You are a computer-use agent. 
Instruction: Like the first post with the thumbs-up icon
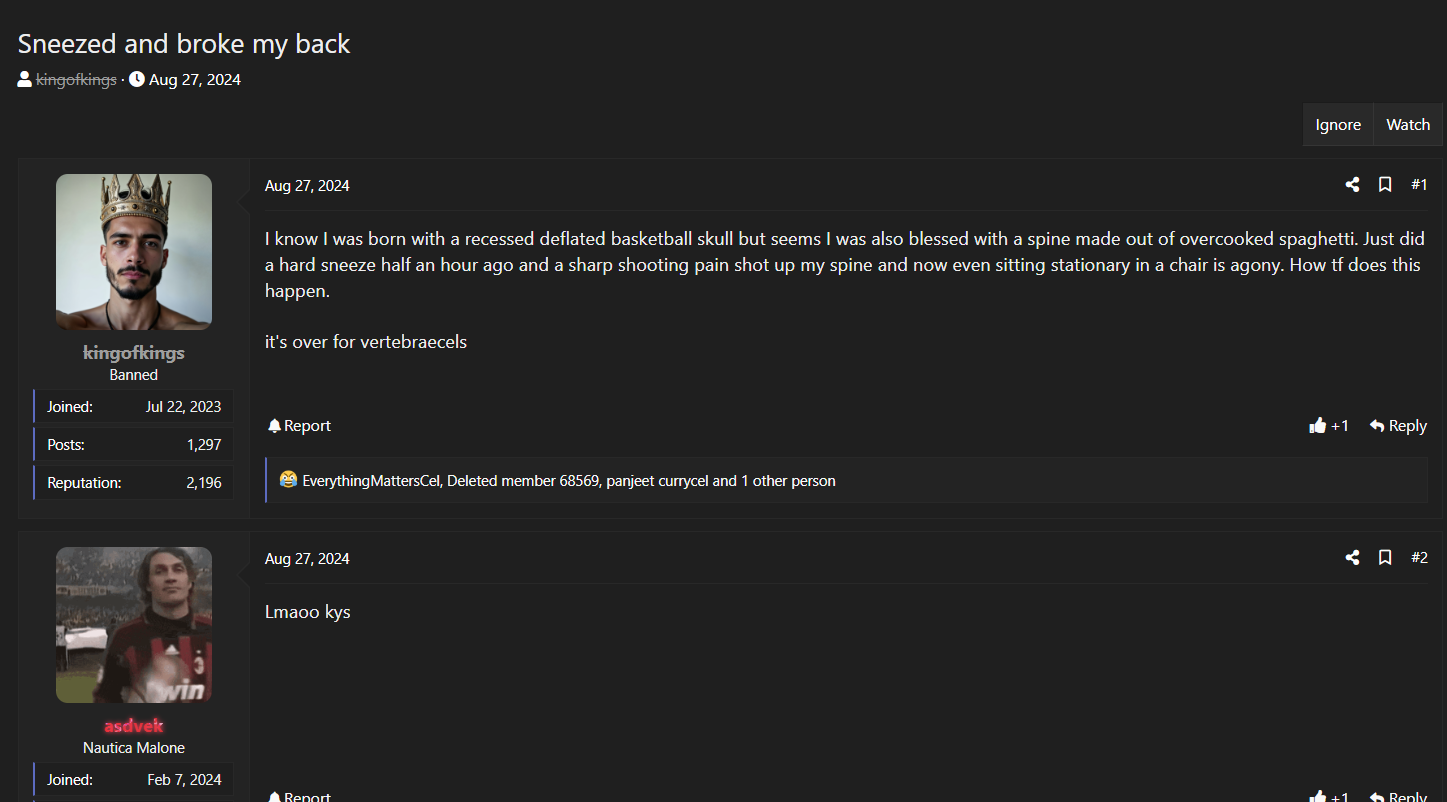[1318, 425]
